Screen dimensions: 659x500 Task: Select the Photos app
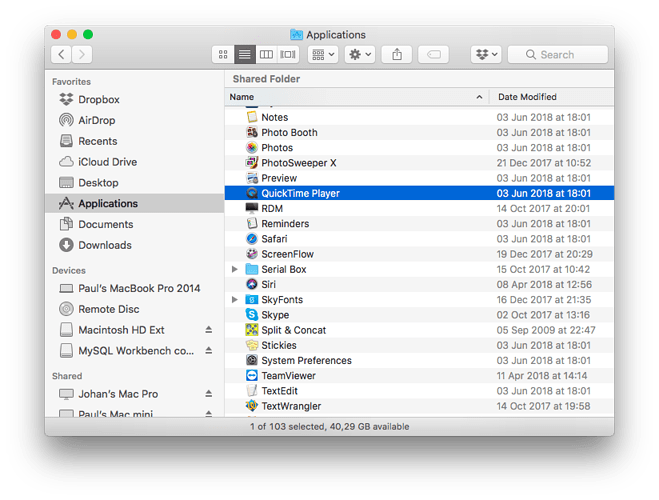point(419,147)
